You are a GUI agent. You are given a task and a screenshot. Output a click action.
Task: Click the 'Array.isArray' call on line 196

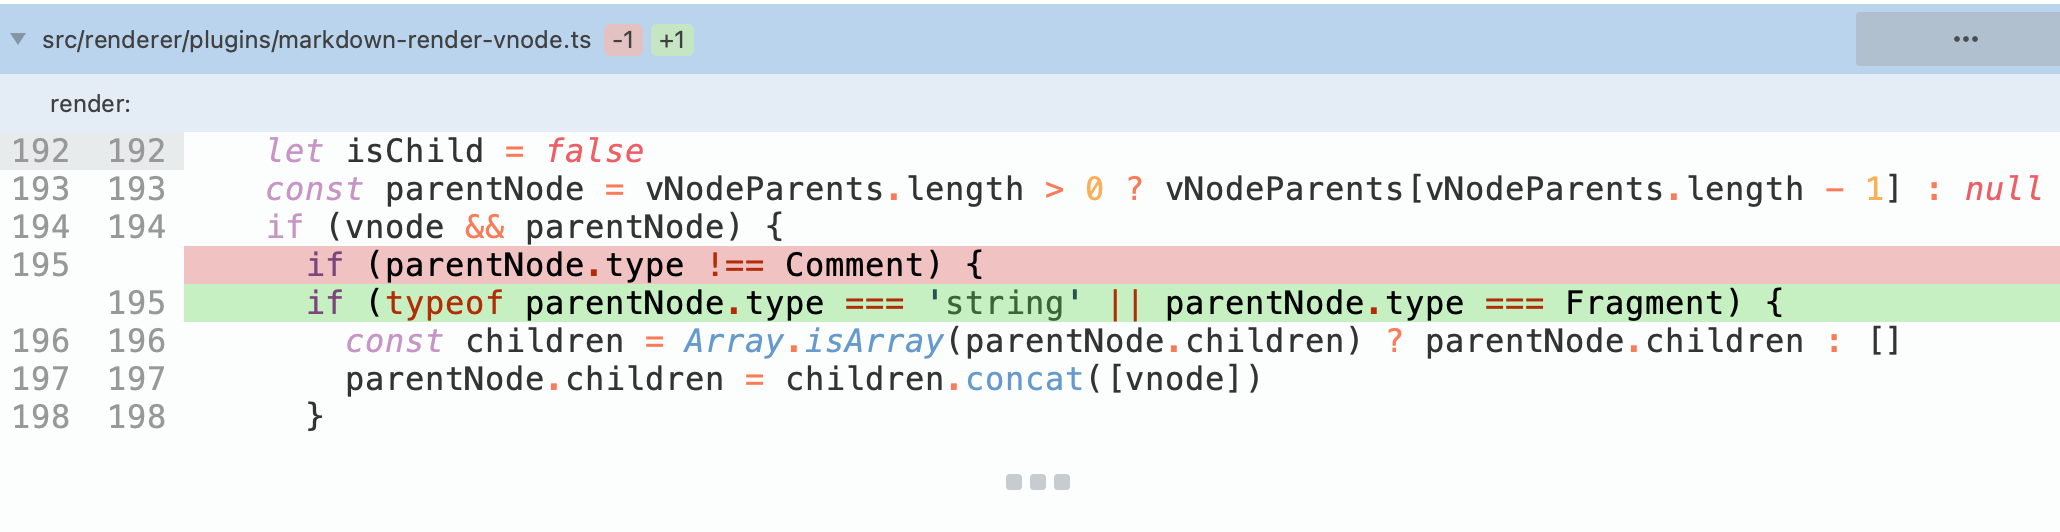coord(814,341)
